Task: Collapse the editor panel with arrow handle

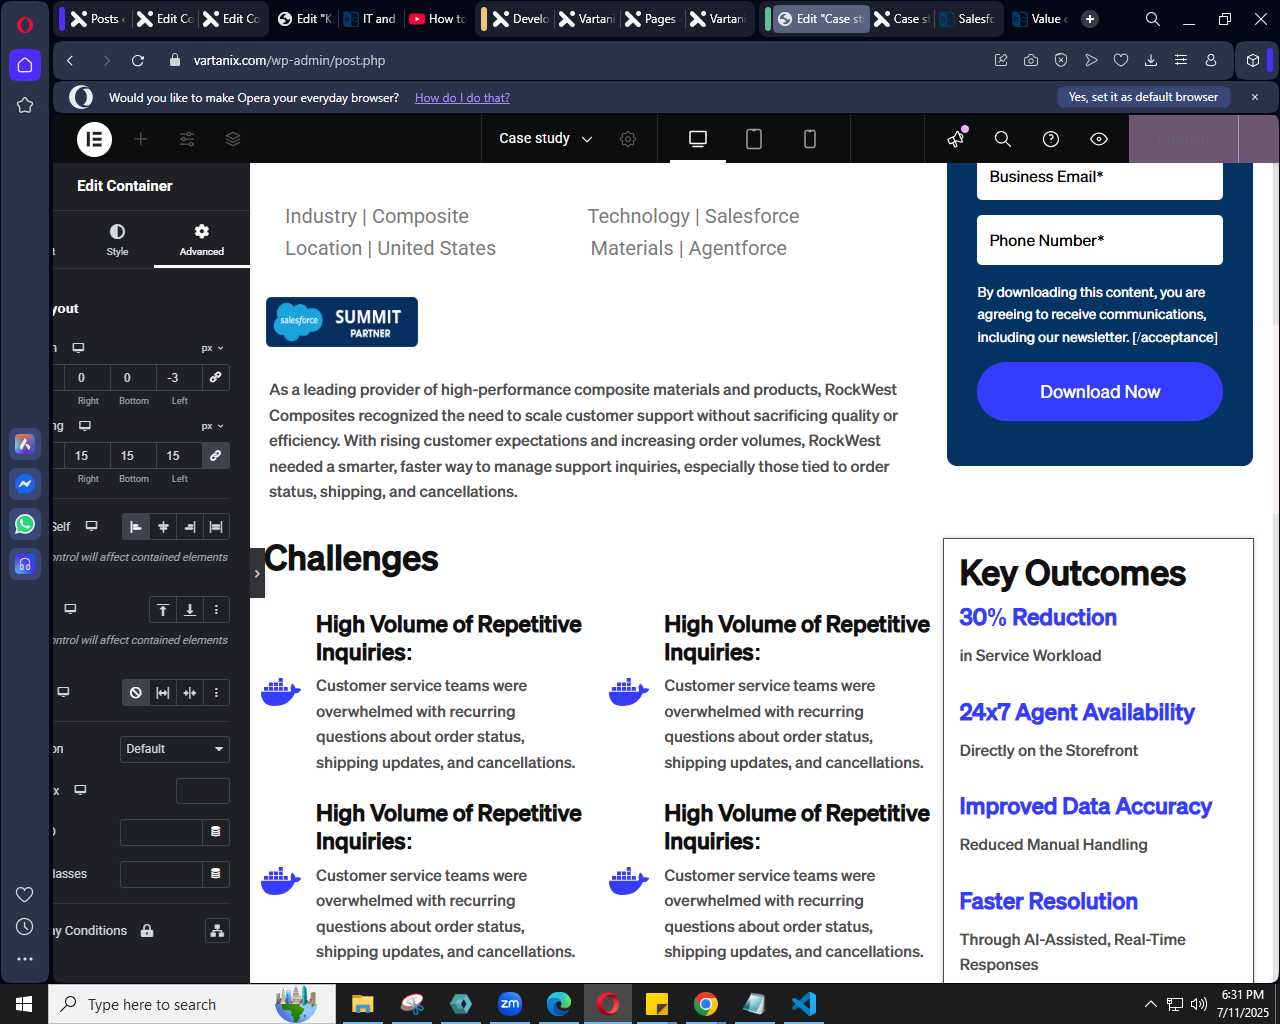Action: [257, 573]
